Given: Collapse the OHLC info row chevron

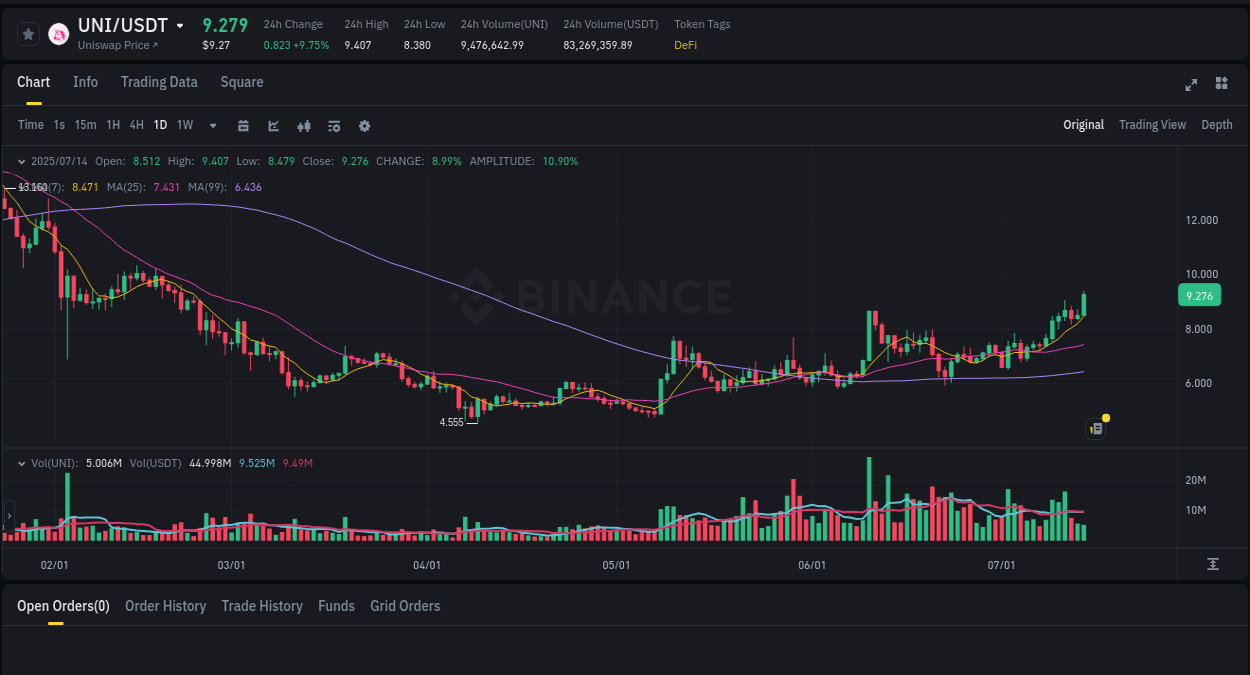Looking at the screenshot, I should pyautogui.click(x=22, y=160).
